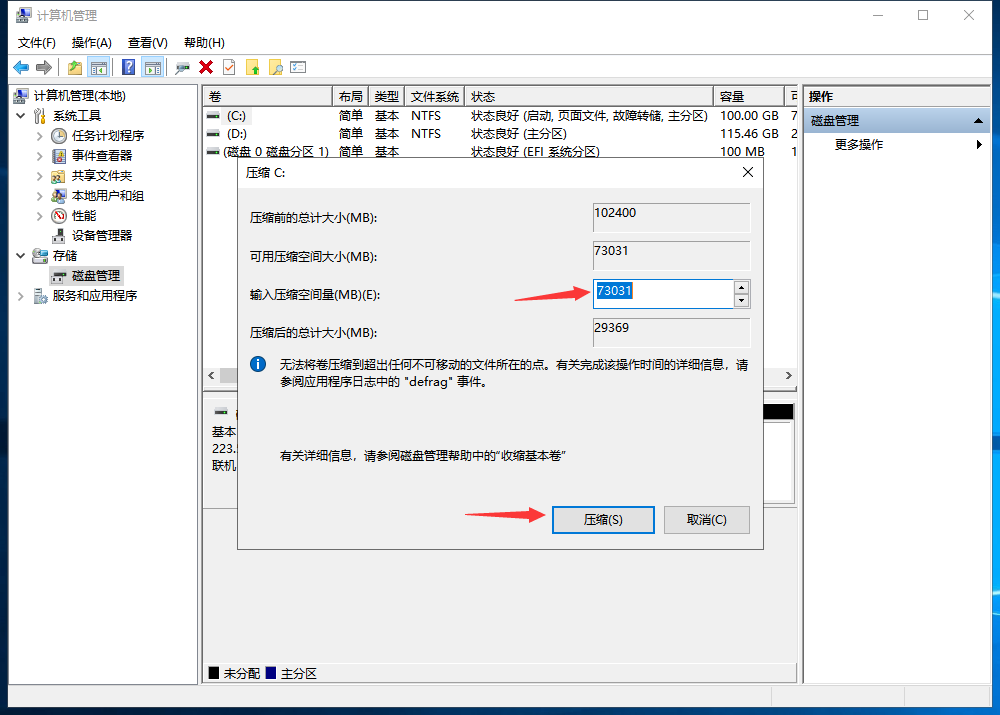Select 设备管理器 in the sidebar tree
This screenshot has height=715, width=1000.
tap(104, 235)
